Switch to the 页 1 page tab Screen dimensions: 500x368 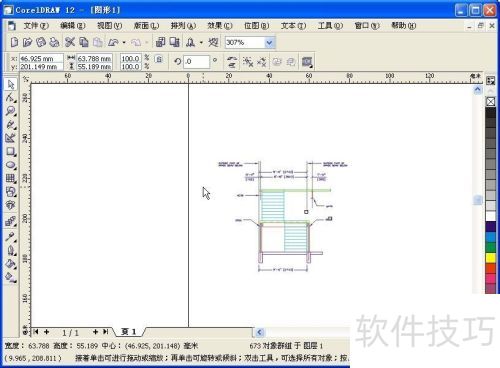[129, 332]
